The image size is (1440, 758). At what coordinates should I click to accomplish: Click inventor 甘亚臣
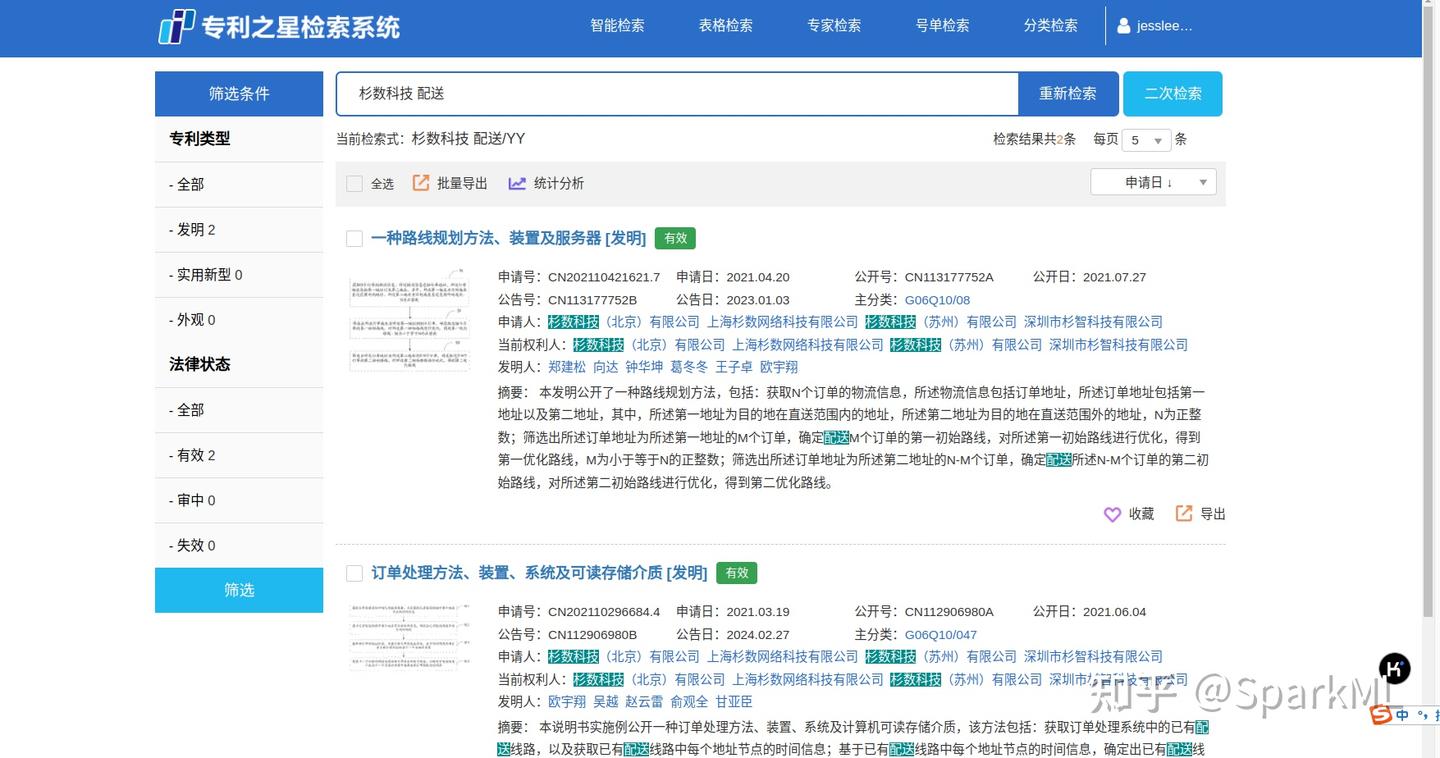click(734, 702)
